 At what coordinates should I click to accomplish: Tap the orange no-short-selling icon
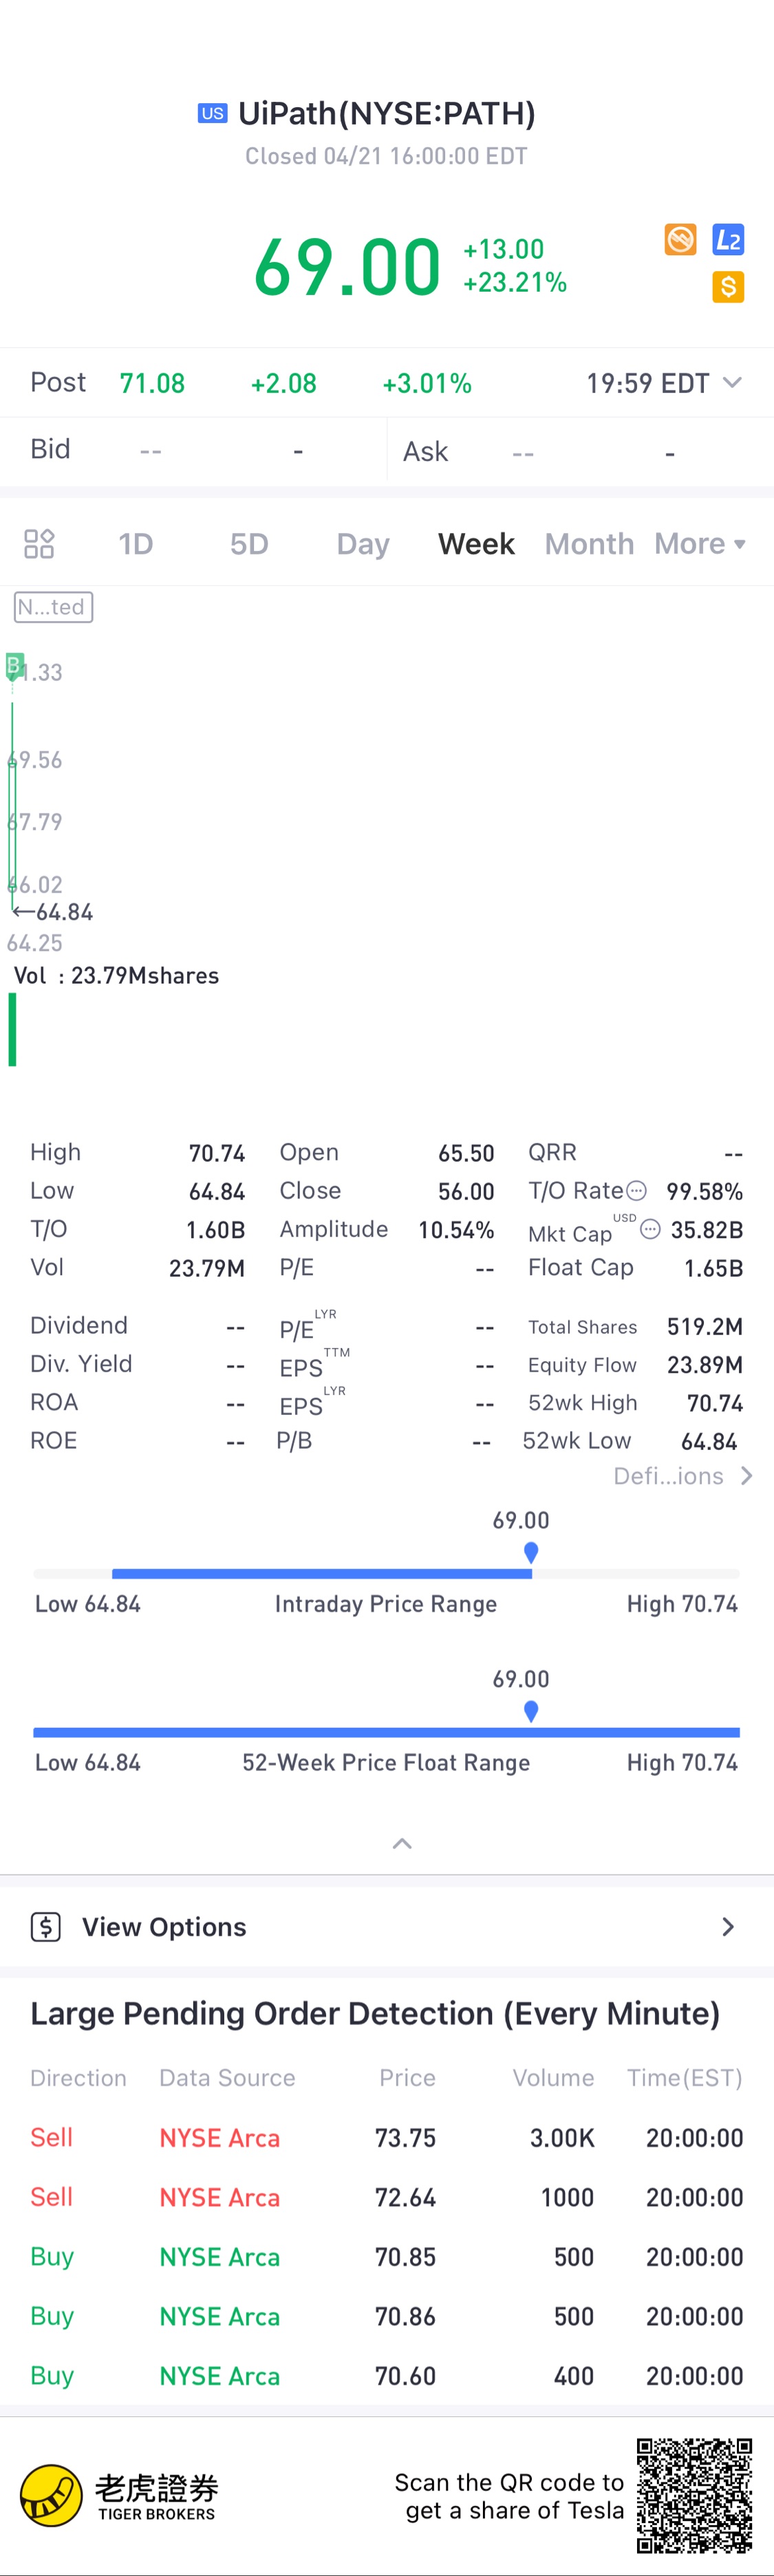point(680,240)
